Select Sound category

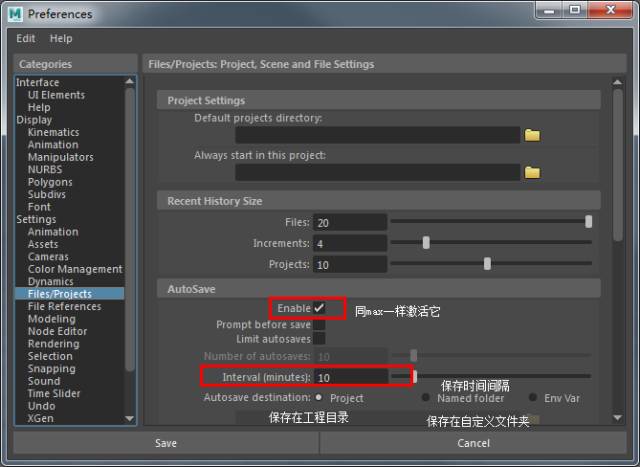point(44,381)
